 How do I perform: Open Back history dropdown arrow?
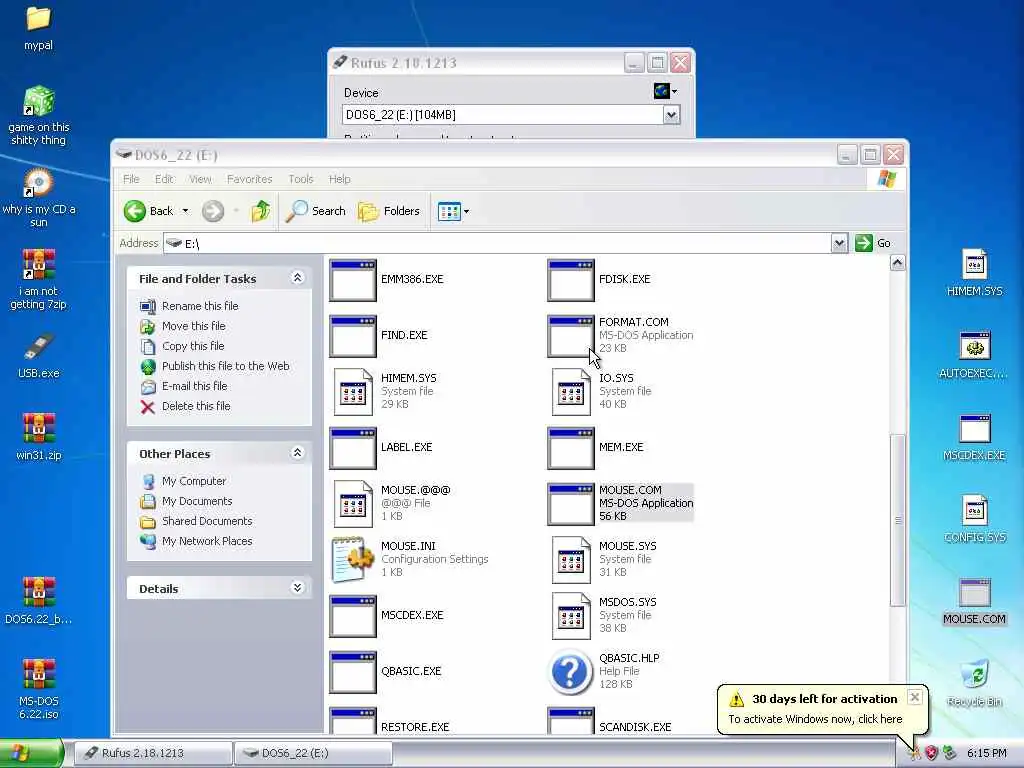tap(185, 211)
